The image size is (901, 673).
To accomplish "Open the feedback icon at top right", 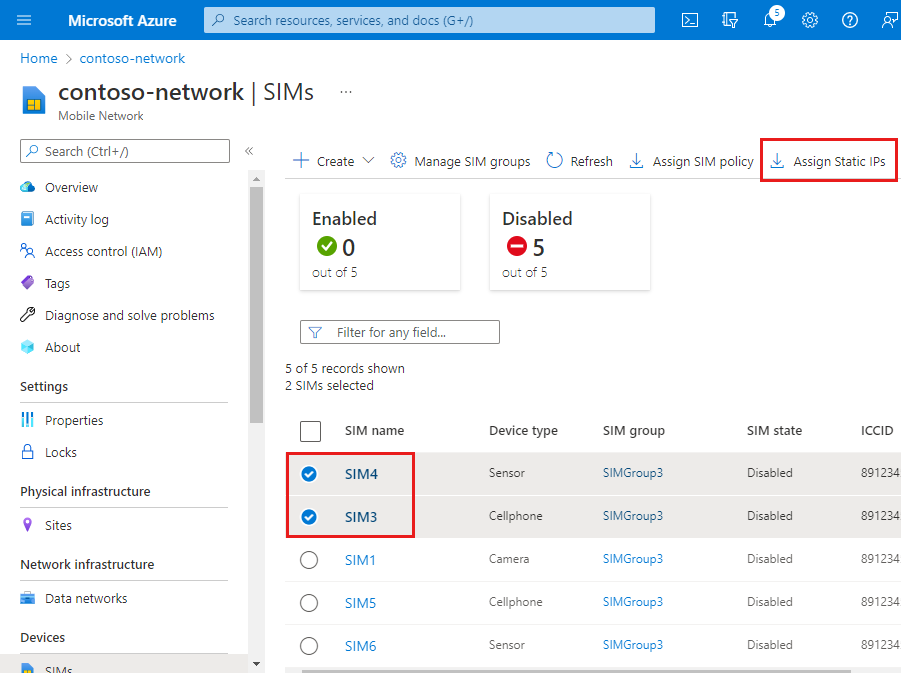I will coord(889,19).
